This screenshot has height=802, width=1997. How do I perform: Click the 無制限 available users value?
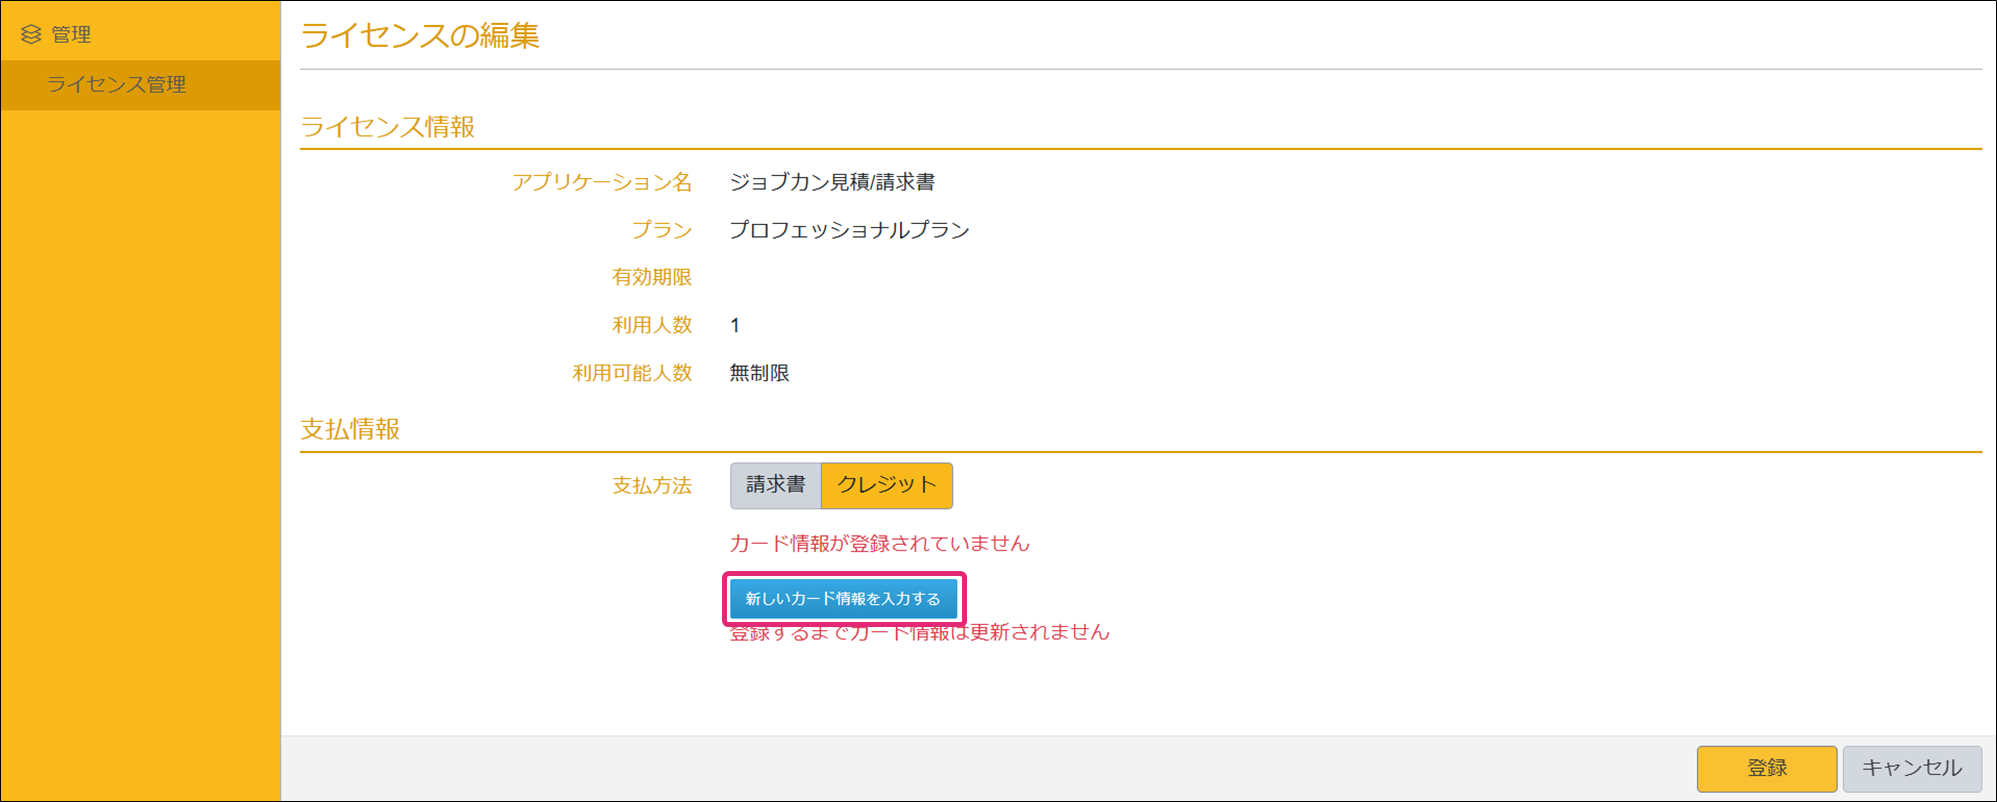(x=759, y=373)
